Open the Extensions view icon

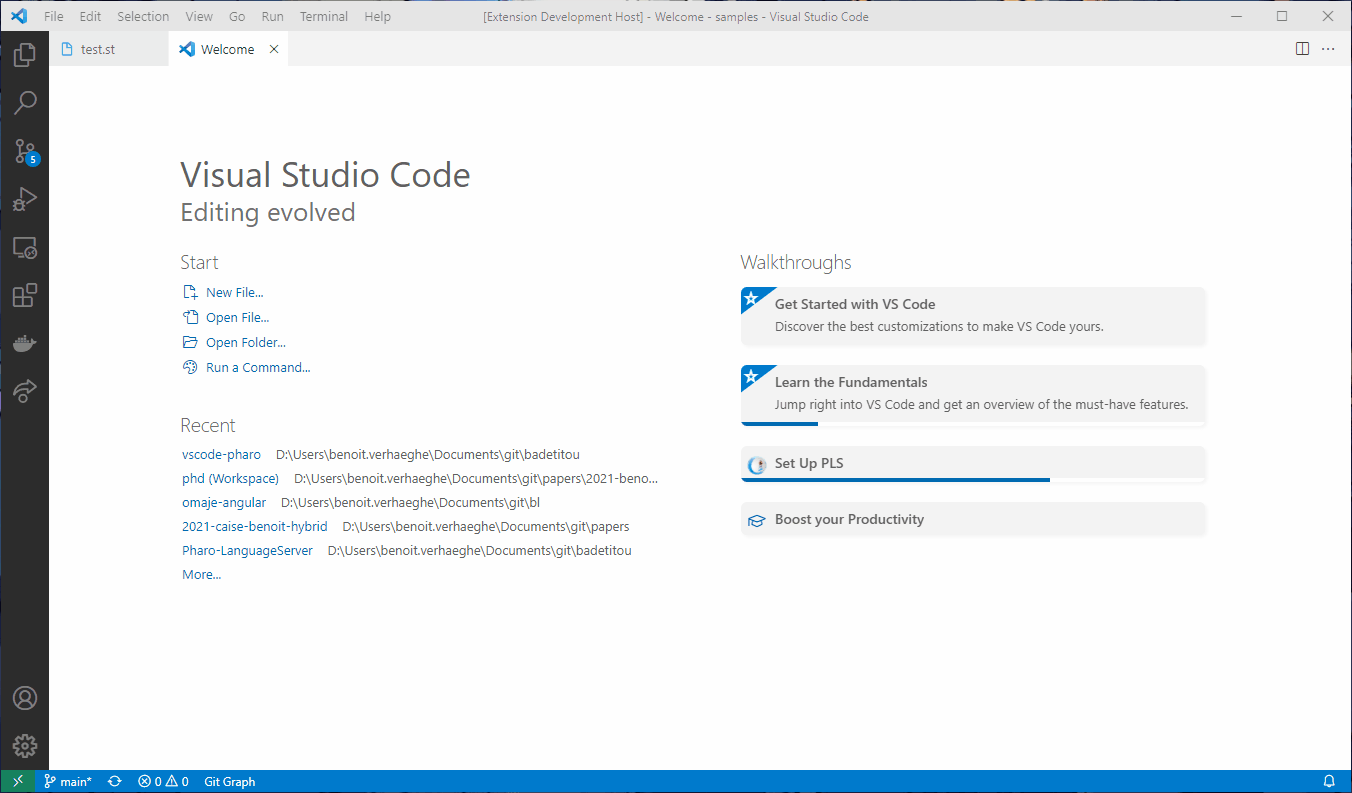tap(24, 295)
